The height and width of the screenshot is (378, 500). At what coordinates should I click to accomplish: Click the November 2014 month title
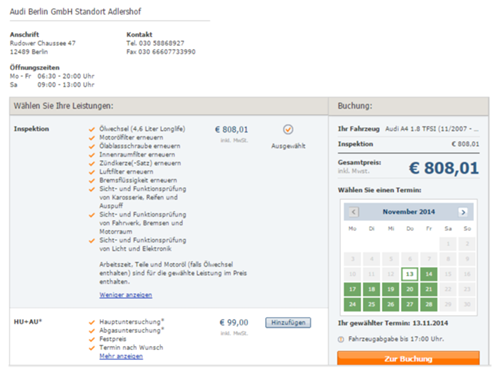coord(409,212)
